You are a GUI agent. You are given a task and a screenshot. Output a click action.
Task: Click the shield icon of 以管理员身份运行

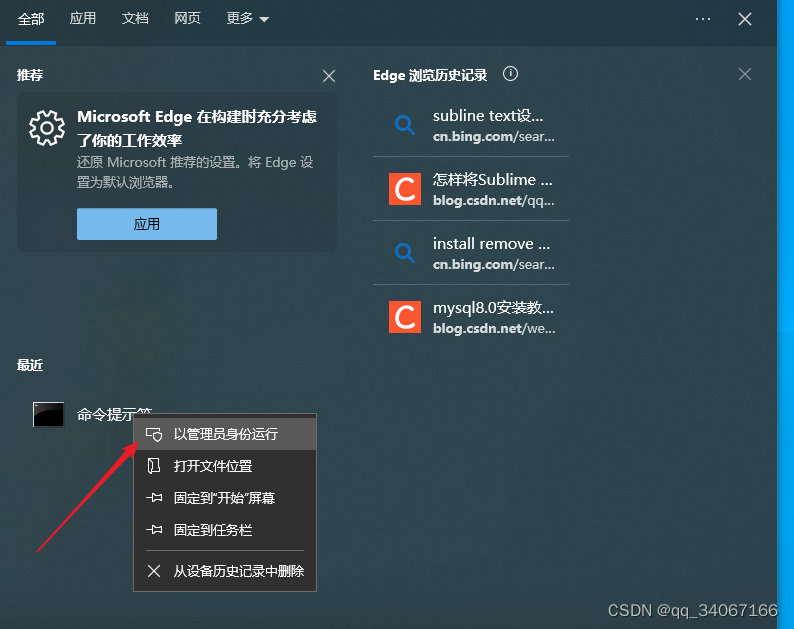coord(154,435)
